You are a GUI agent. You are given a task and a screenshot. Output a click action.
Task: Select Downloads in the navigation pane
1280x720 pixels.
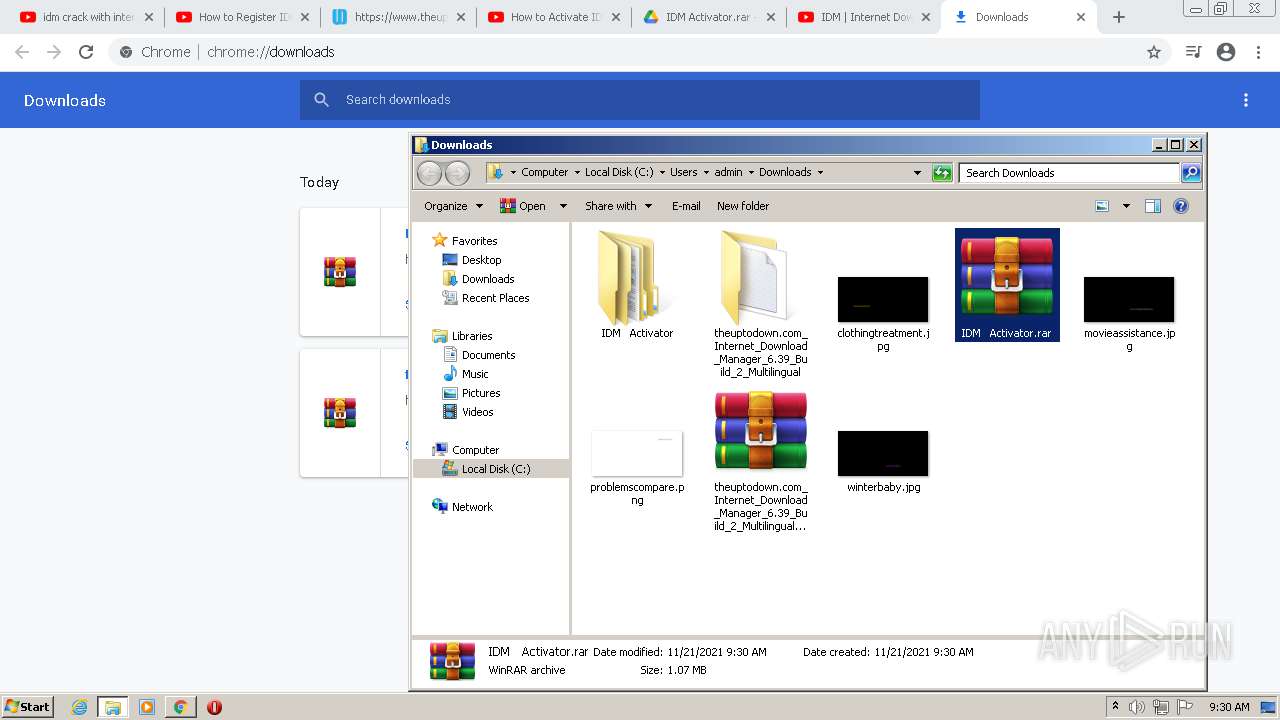(488, 279)
